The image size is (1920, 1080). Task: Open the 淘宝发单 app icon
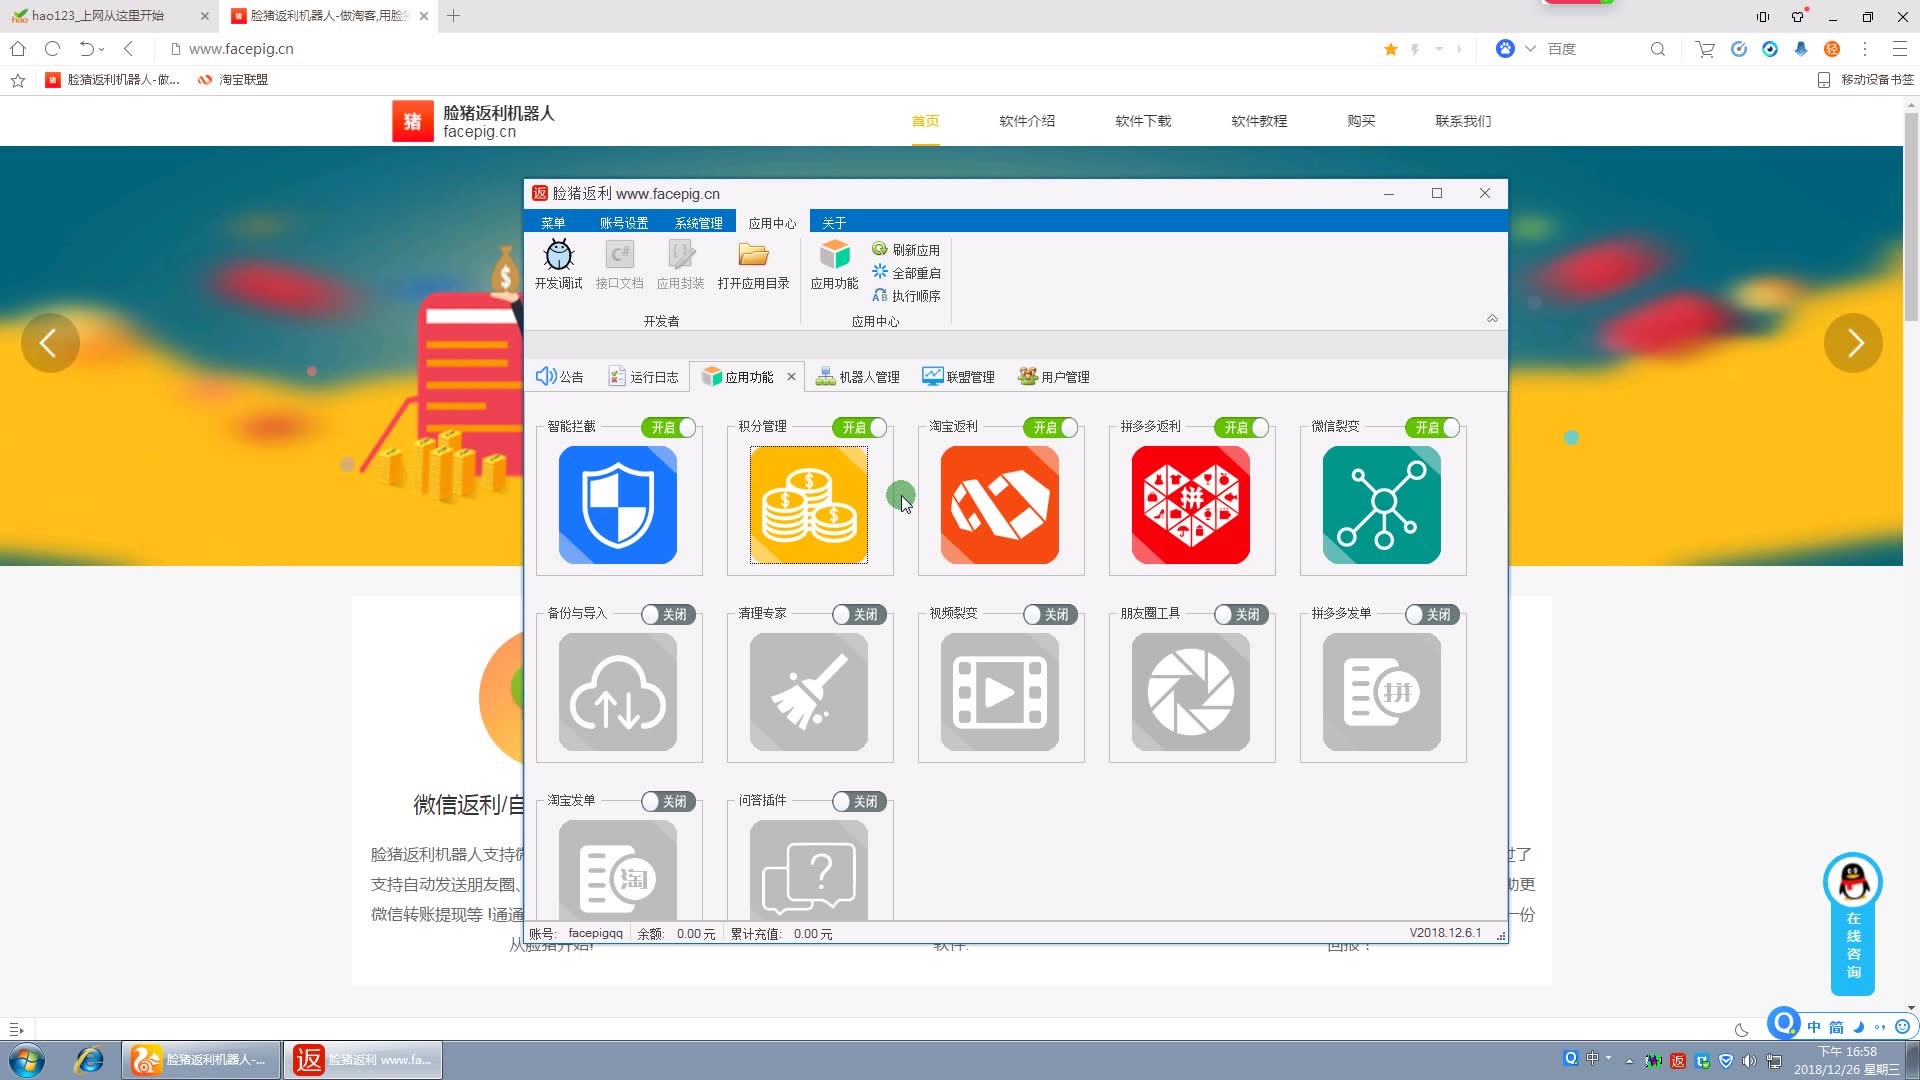[618, 870]
